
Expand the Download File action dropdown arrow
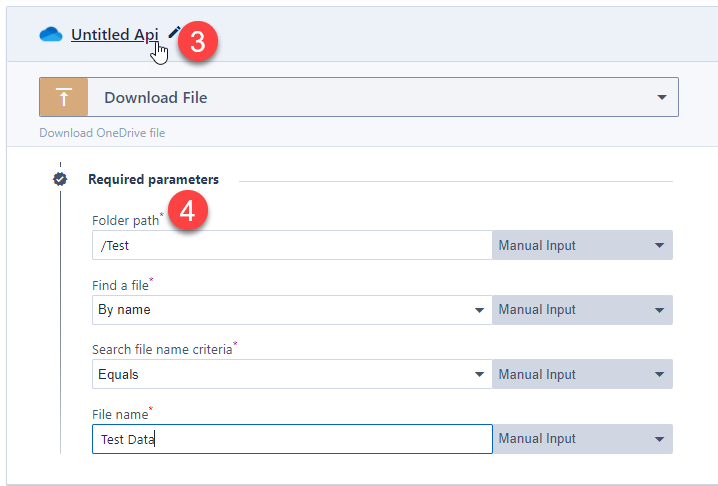click(661, 98)
